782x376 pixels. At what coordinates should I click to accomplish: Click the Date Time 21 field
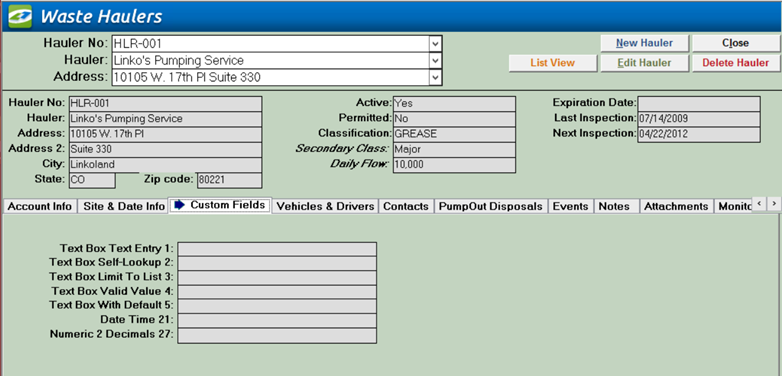[277, 321]
